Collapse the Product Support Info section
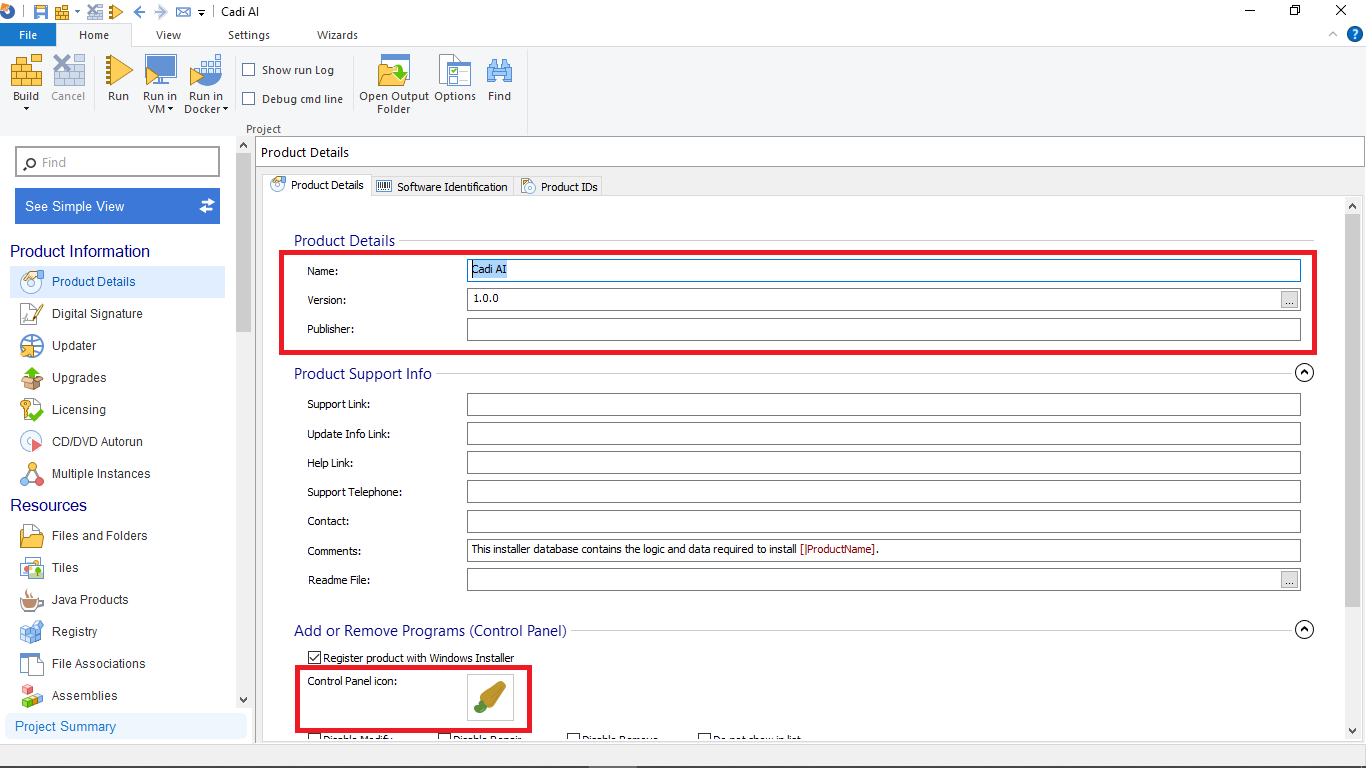1366x768 pixels. pos(1304,373)
